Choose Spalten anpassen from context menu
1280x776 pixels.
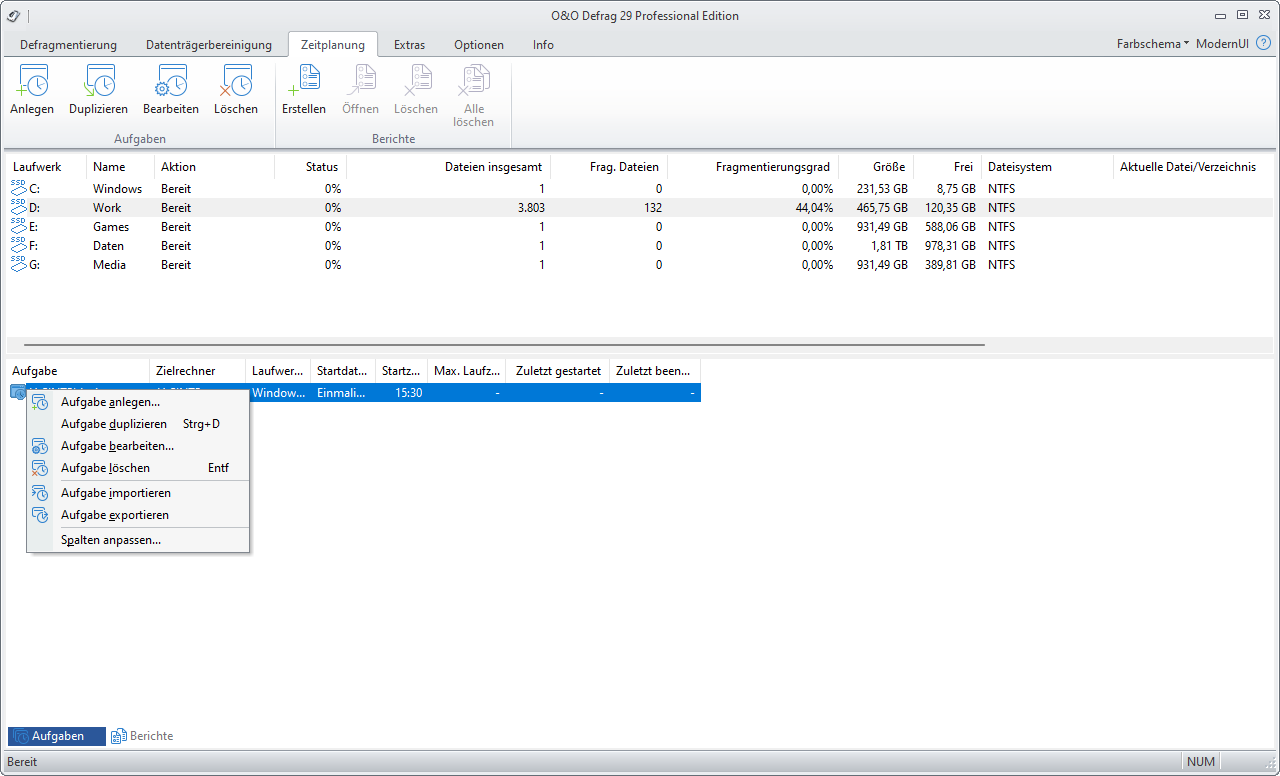pos(138,540)
